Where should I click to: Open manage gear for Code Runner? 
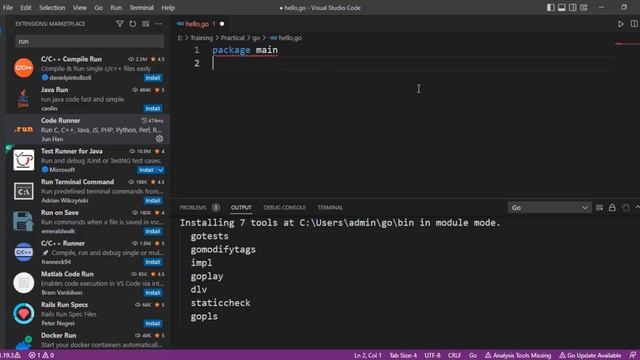[x=160, y=139]
